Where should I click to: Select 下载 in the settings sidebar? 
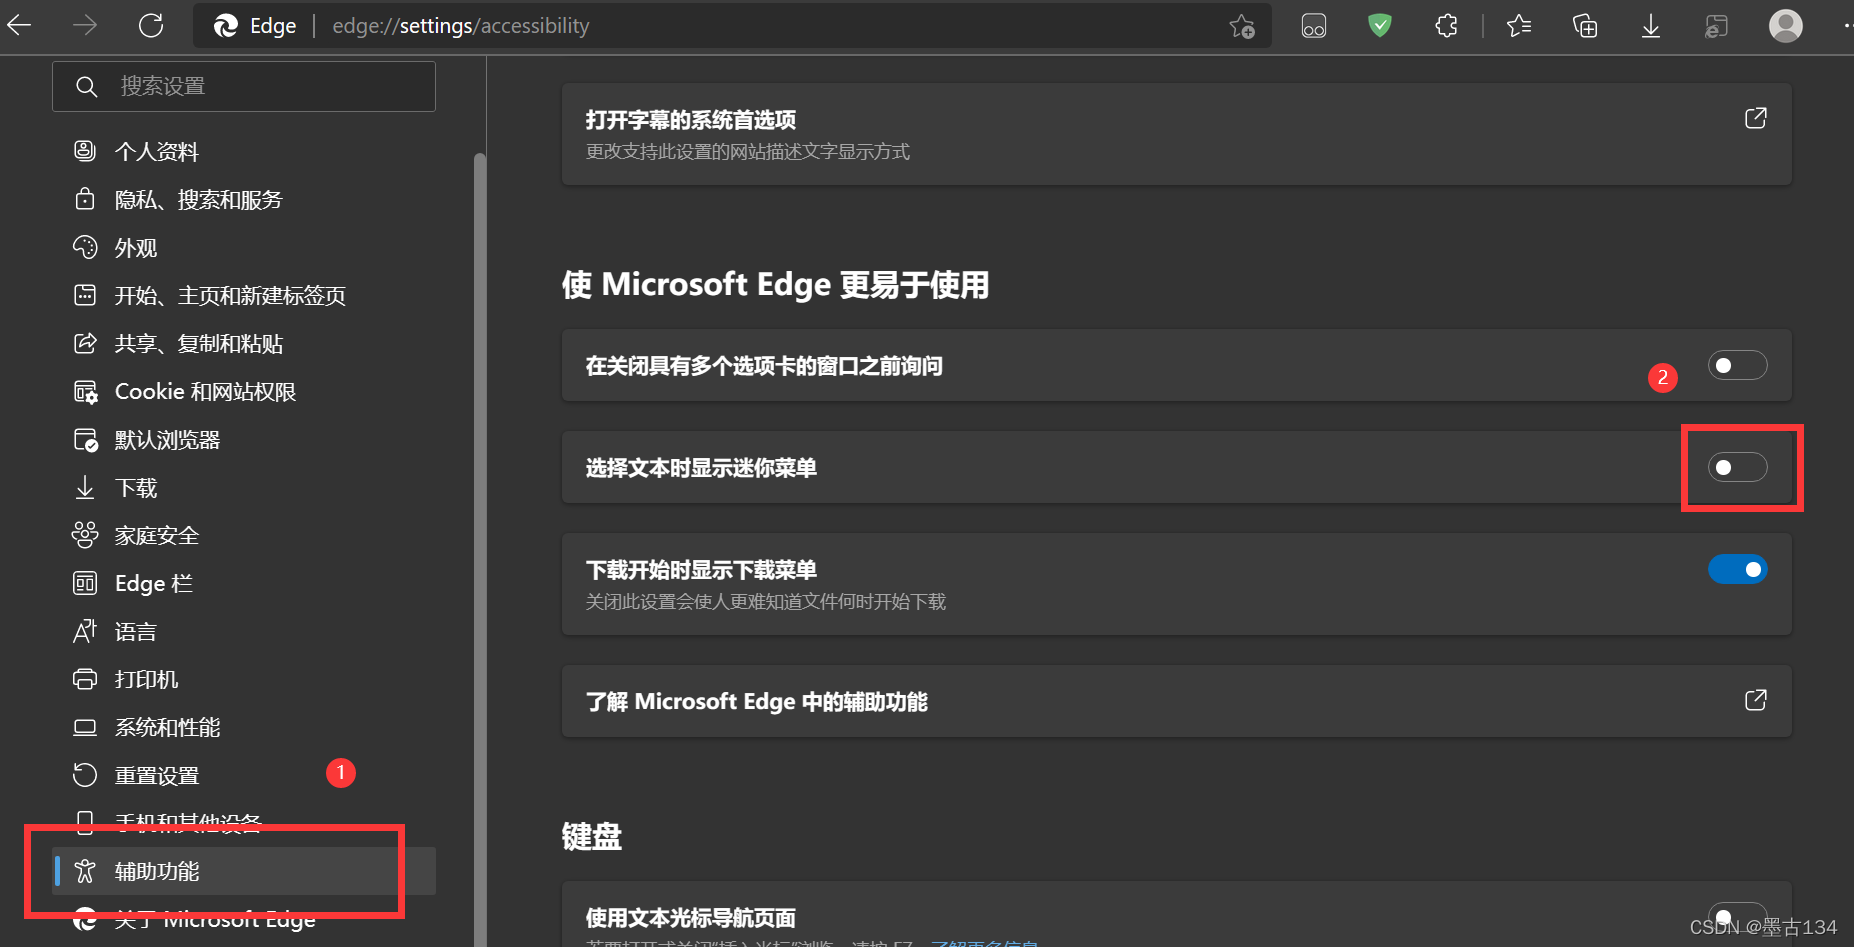coord(245,487)
